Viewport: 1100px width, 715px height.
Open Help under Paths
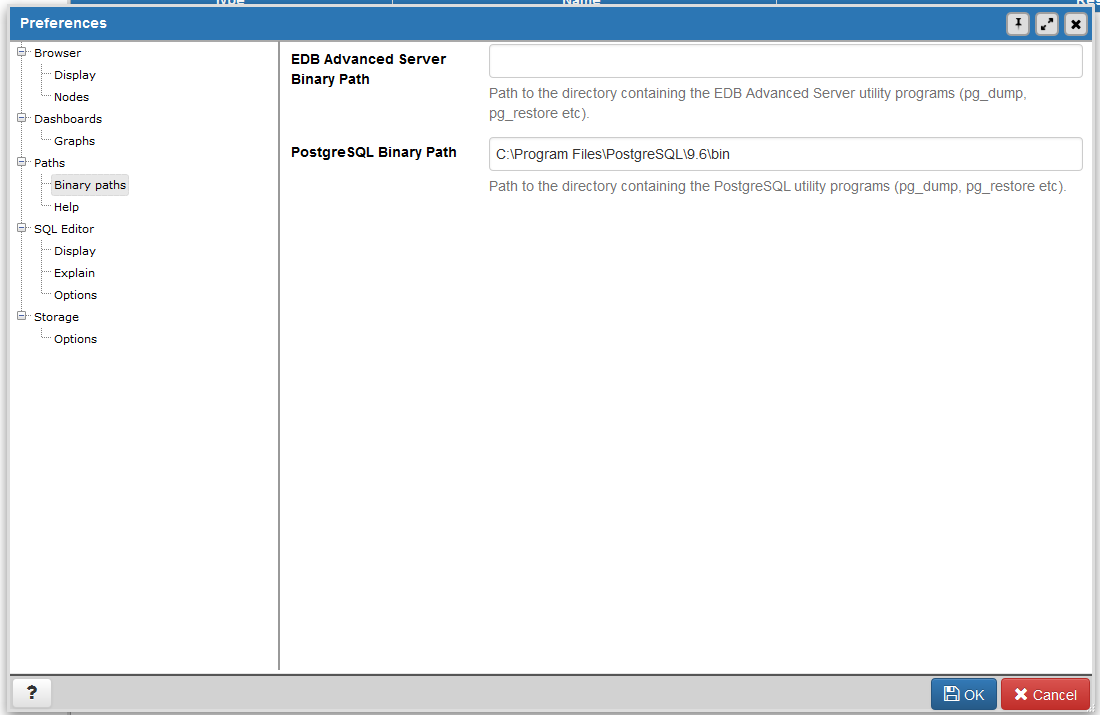point(66,207)
